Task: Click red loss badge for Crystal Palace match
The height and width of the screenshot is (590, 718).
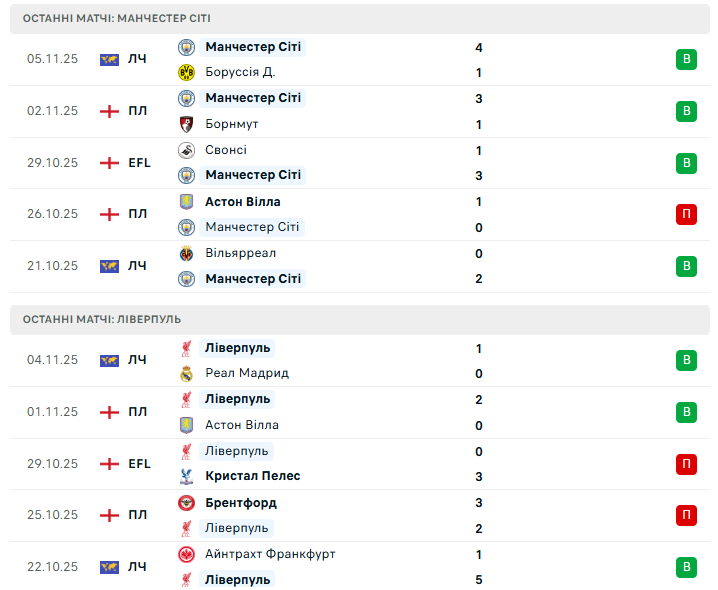Action: click(686, 464)
